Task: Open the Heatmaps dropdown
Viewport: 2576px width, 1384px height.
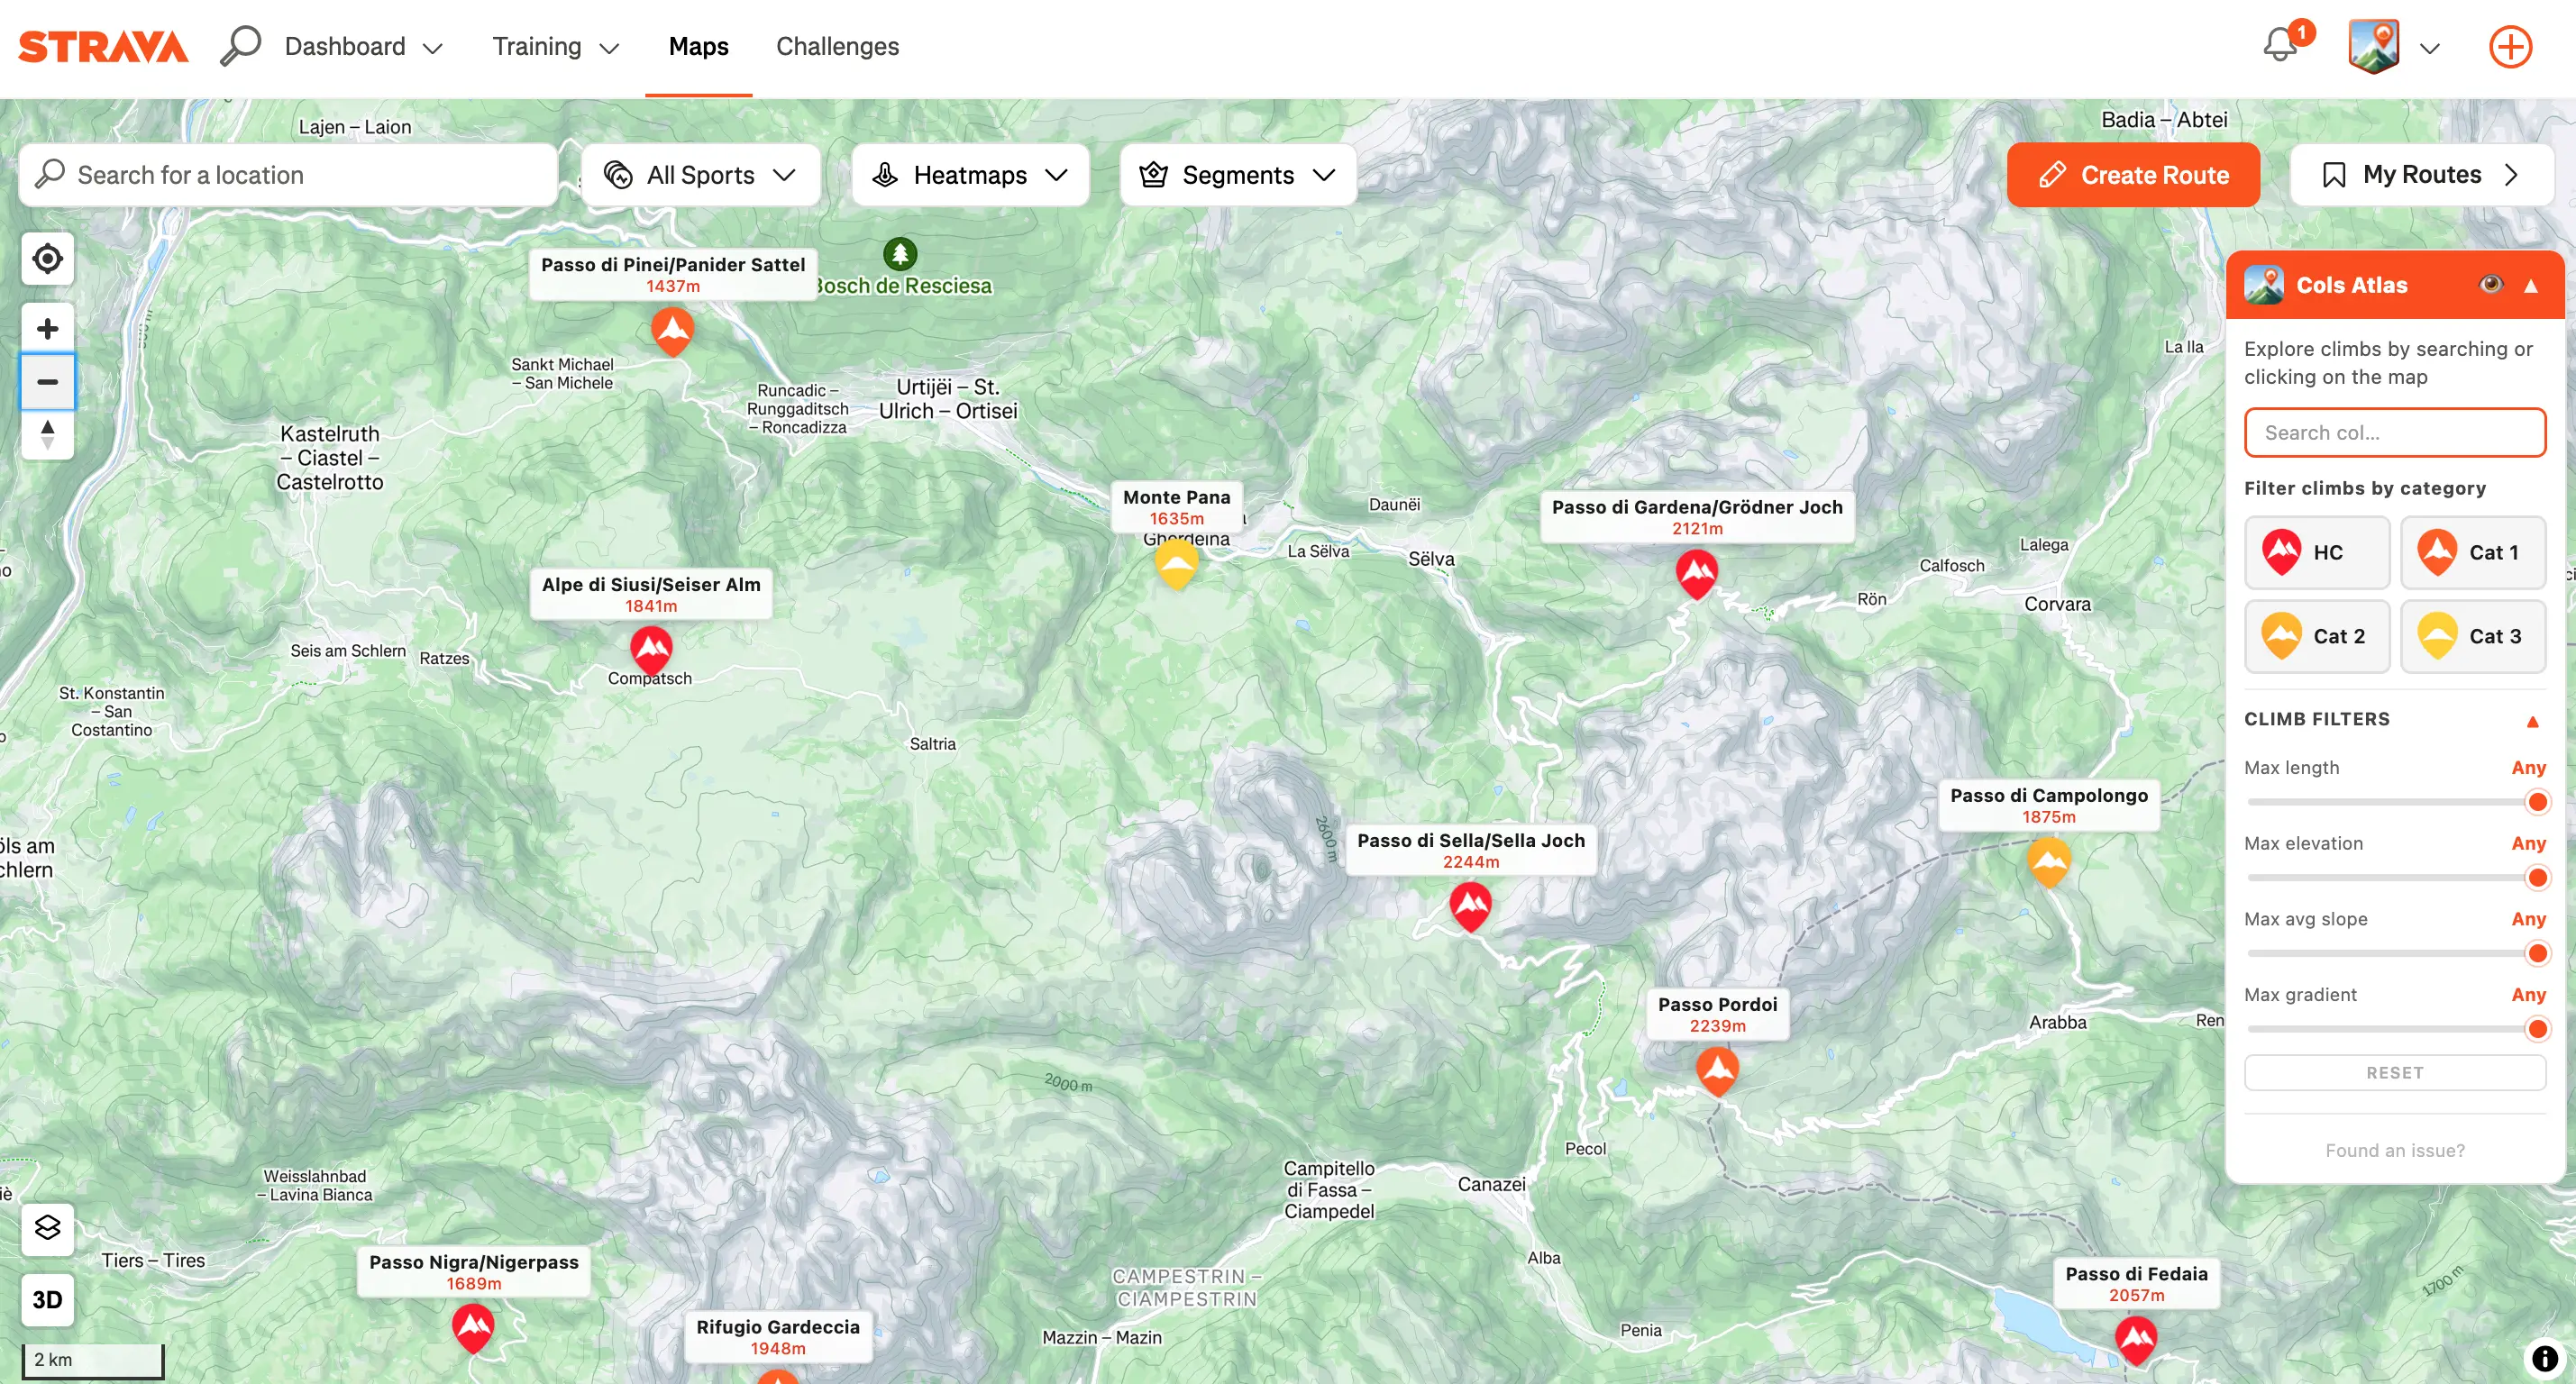Action: [x=970, y=175]
